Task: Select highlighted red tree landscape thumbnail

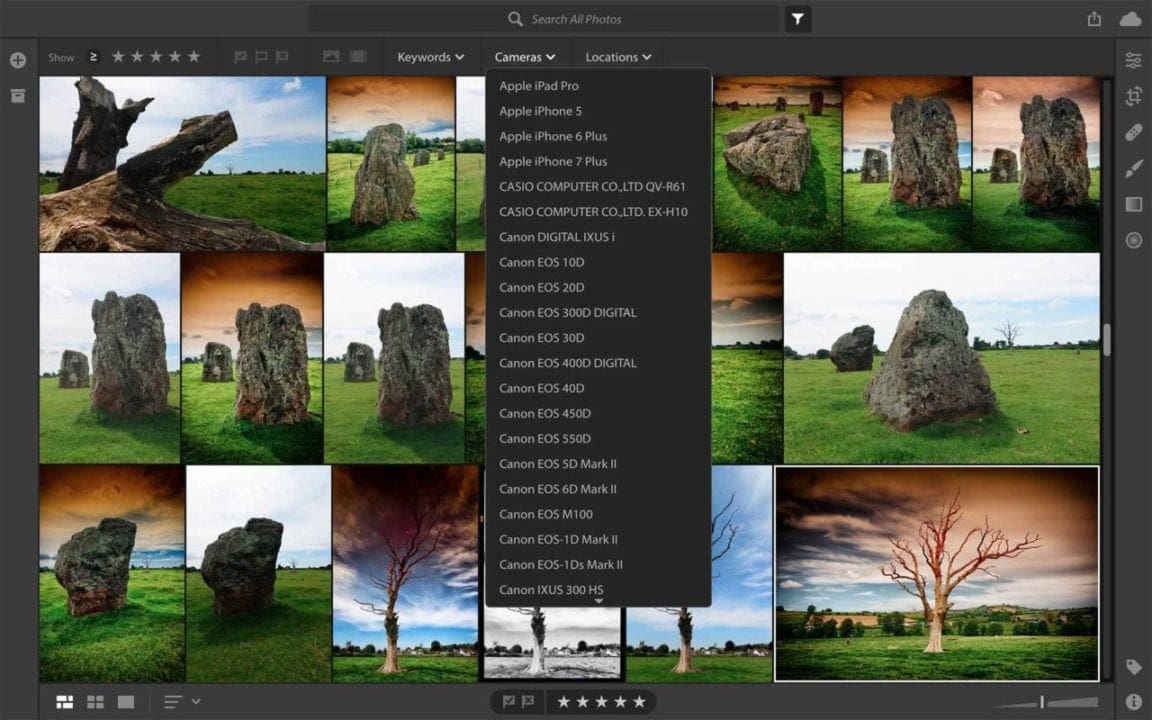Action: [937, 574]
